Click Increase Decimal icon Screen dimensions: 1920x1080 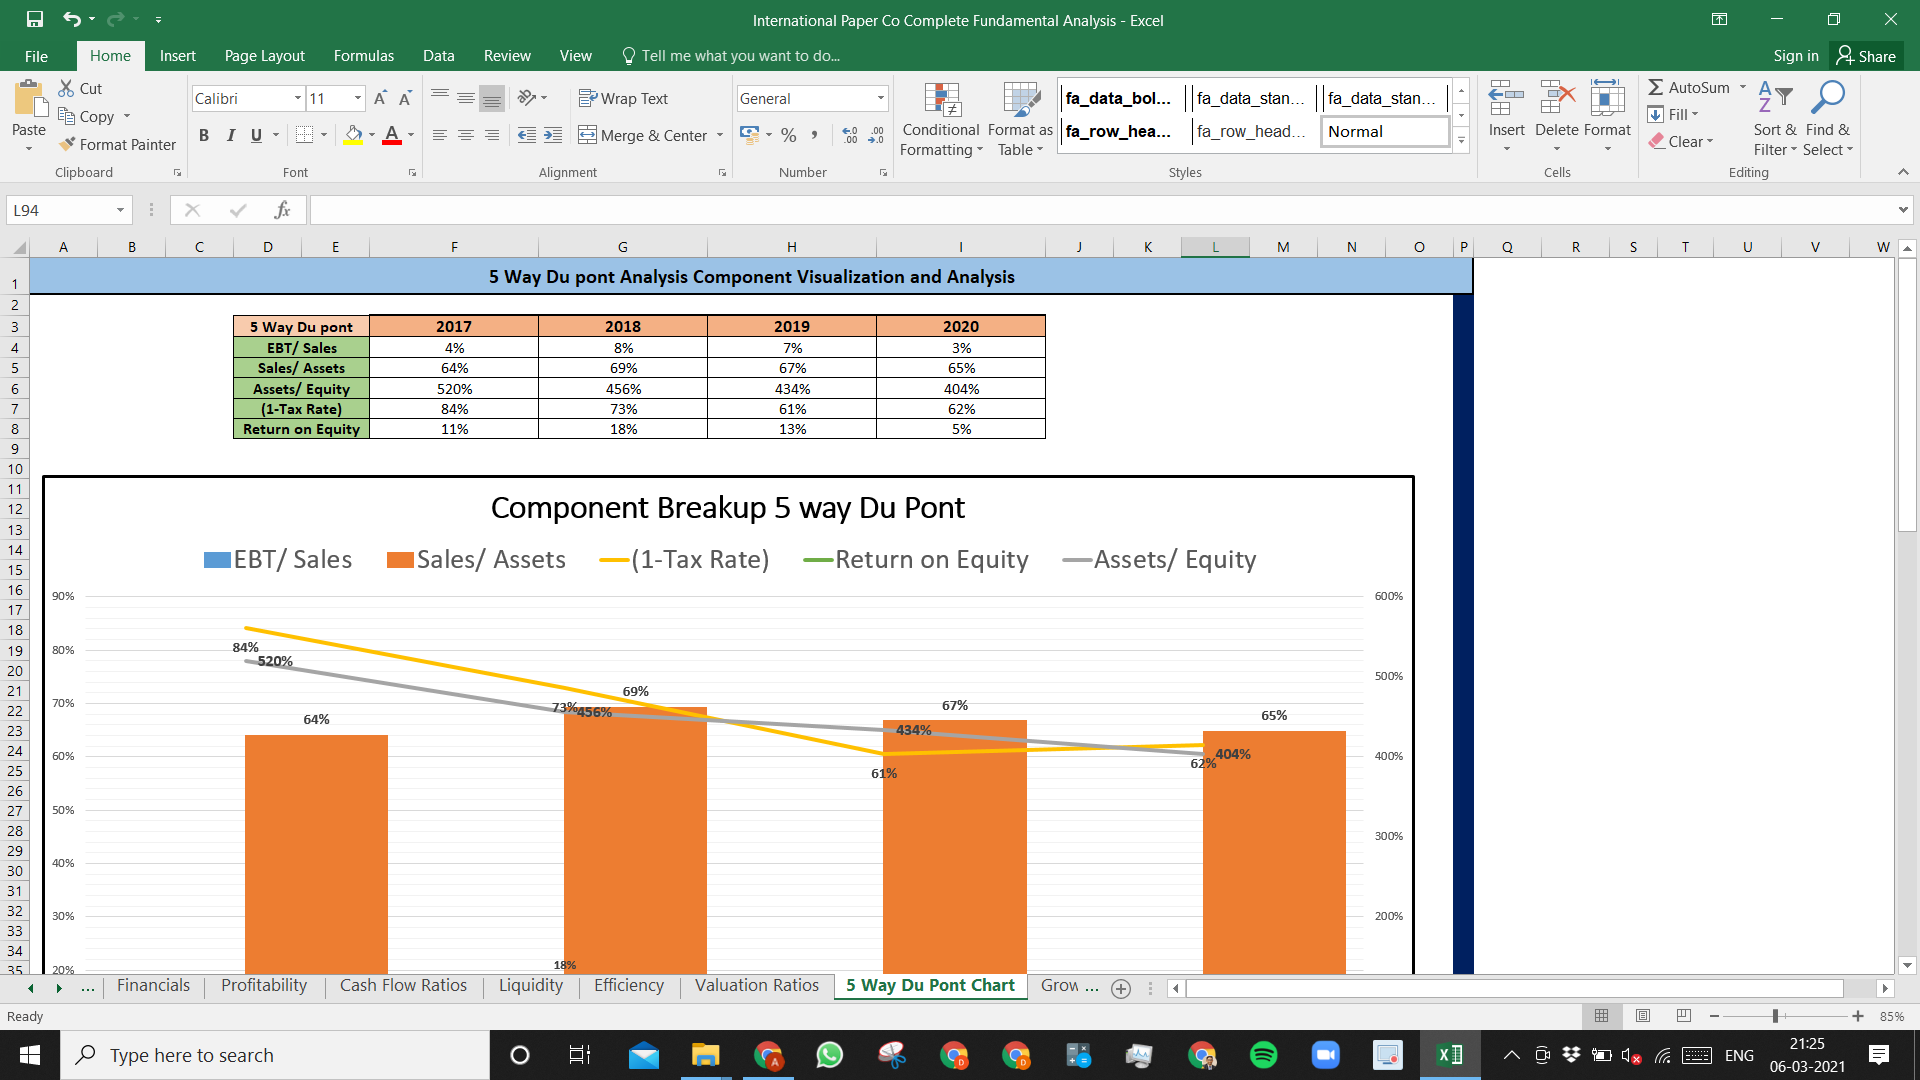(x=850, y=135)
